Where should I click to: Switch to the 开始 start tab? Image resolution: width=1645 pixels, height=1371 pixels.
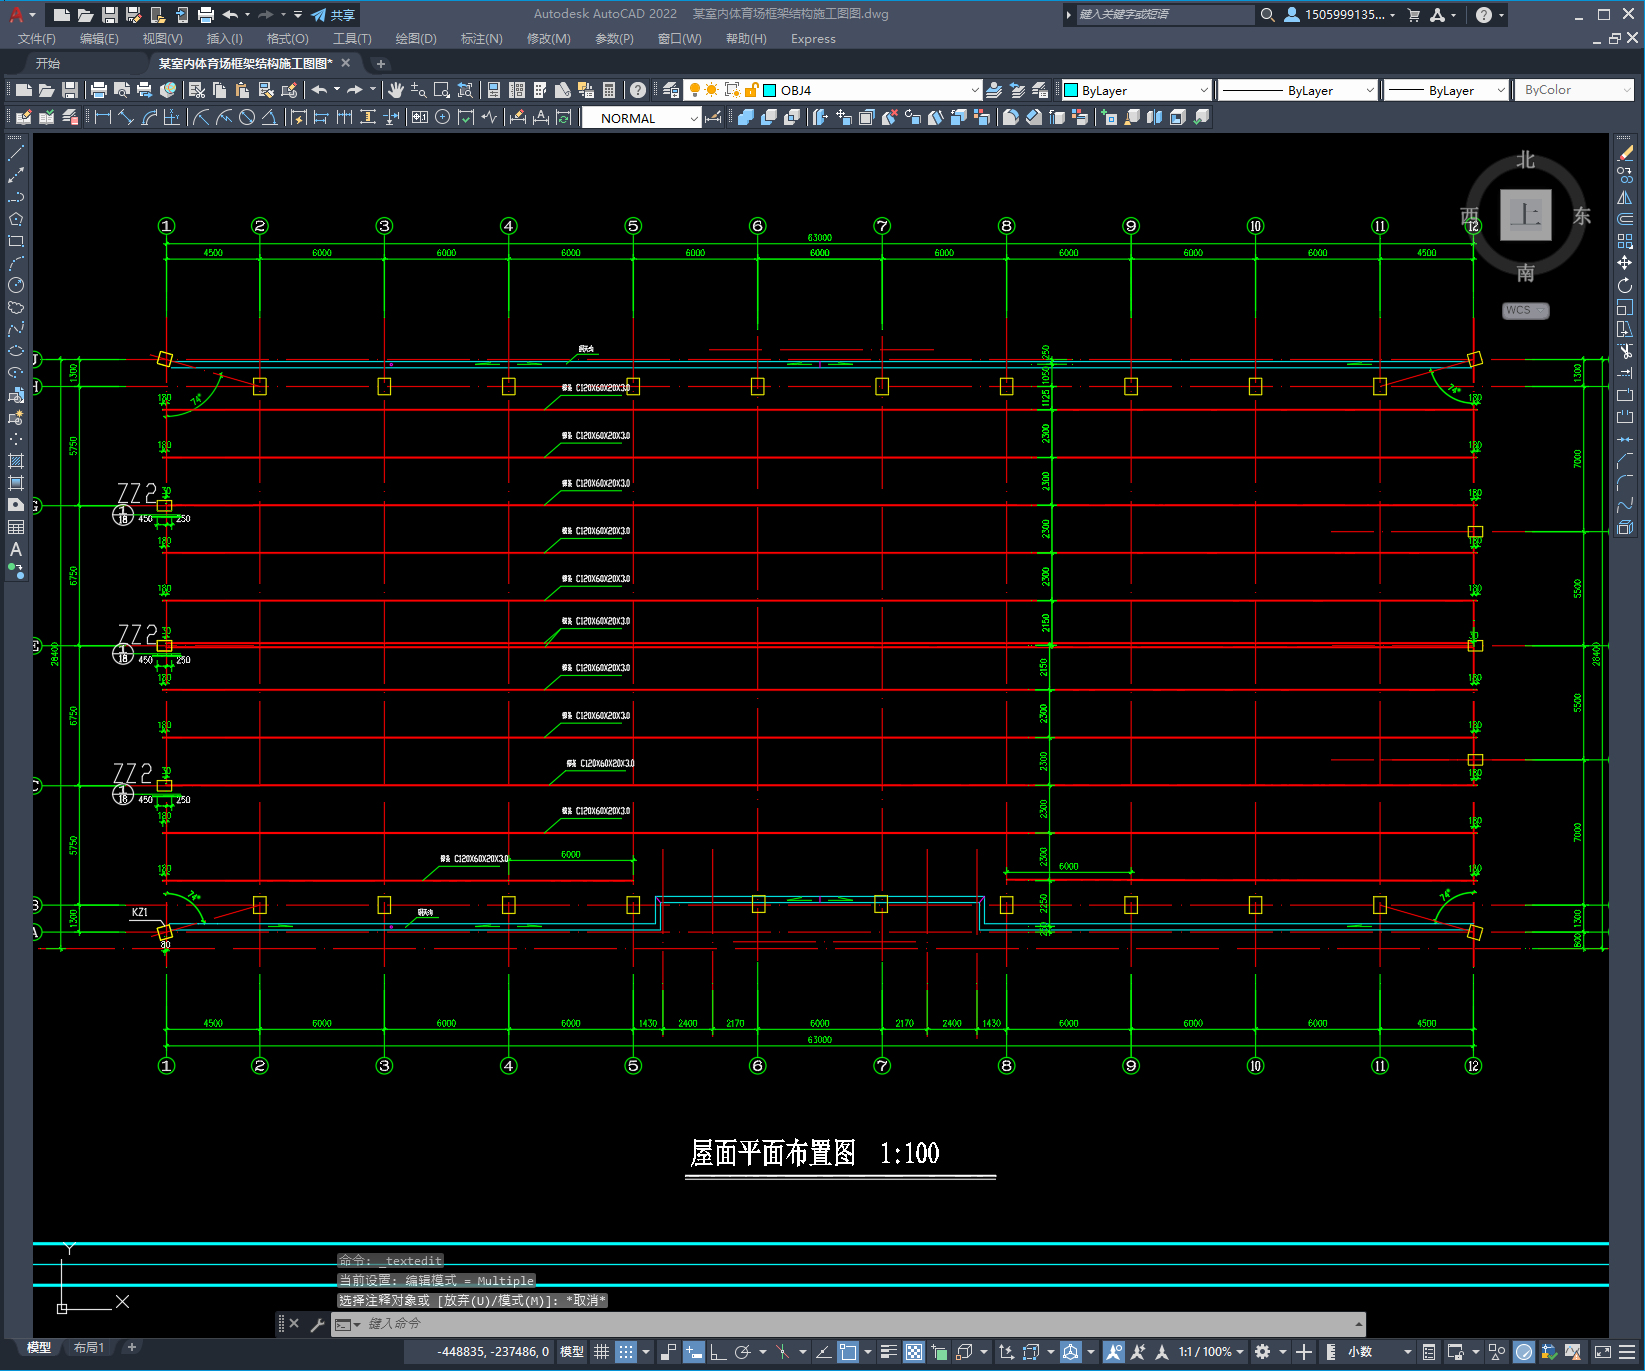[48, 63]
